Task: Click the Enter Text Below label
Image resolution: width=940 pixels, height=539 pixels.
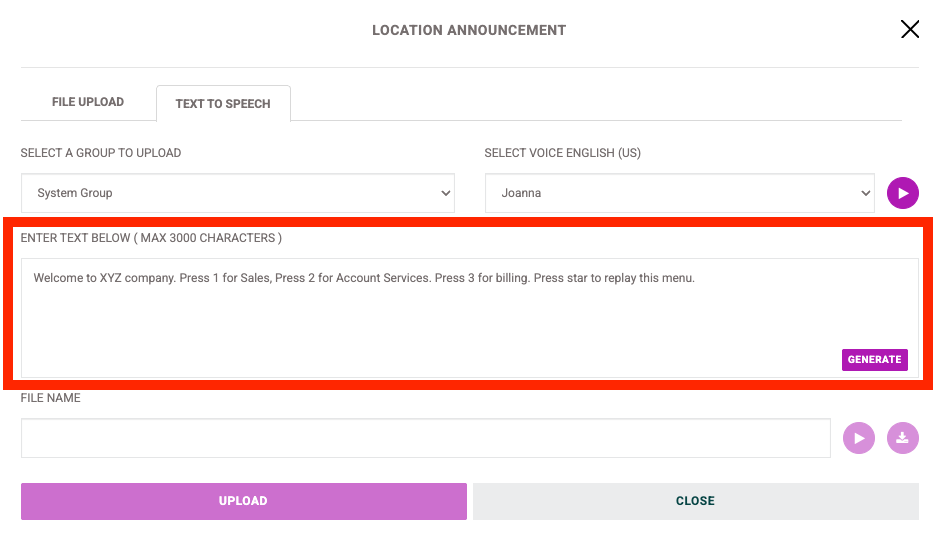Action: (x=151, y=238)
